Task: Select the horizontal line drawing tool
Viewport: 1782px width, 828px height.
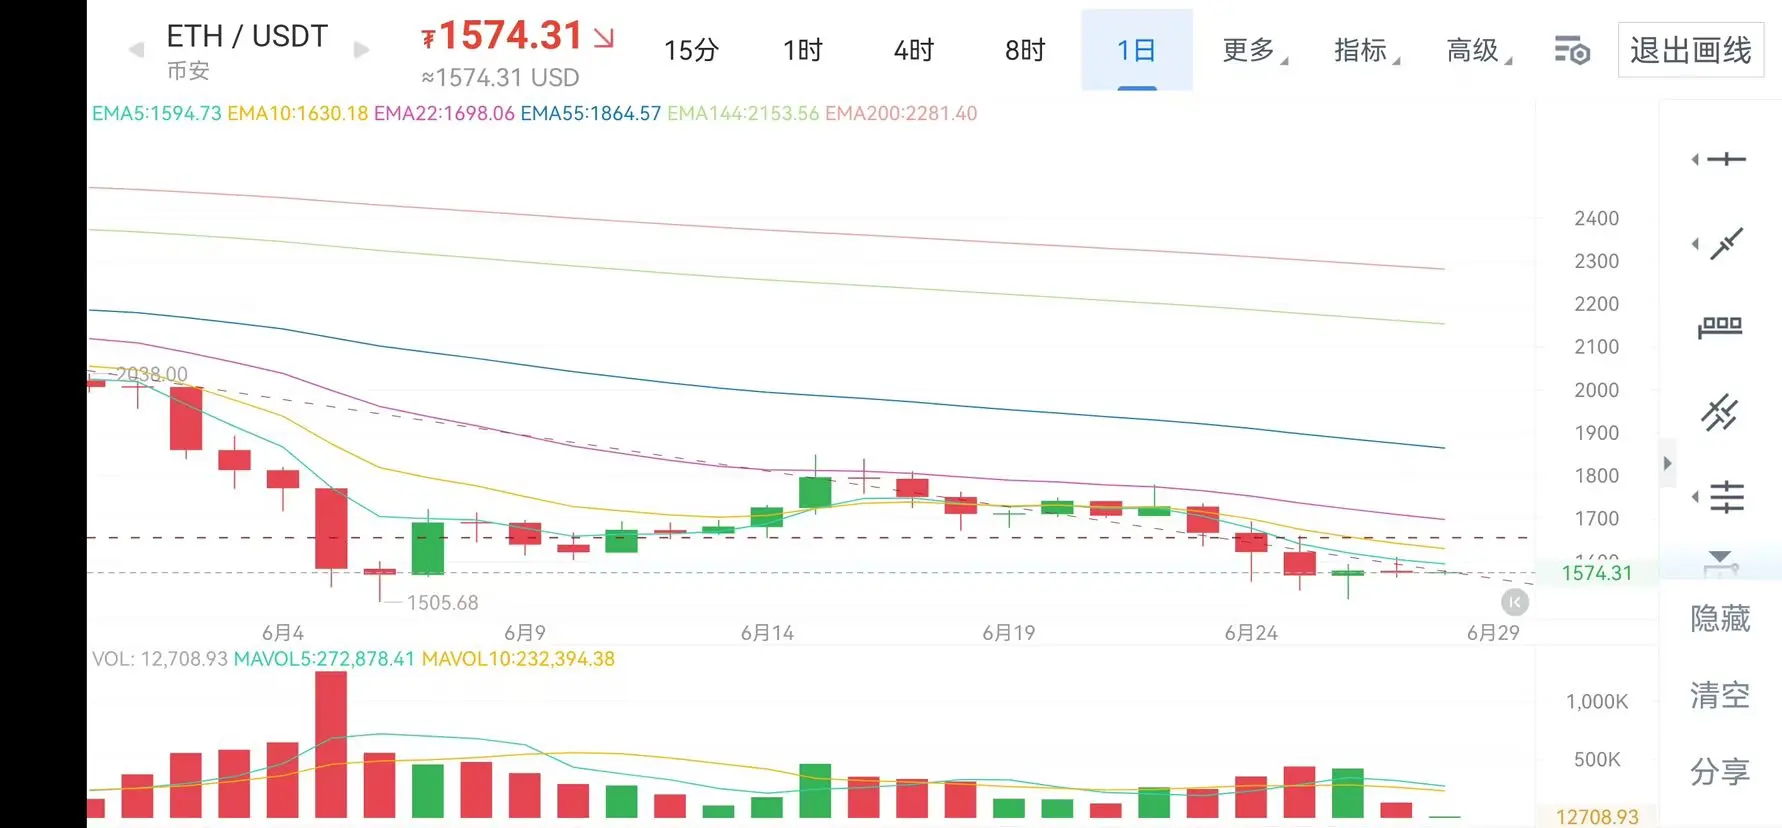Action: click(1727, 159)
